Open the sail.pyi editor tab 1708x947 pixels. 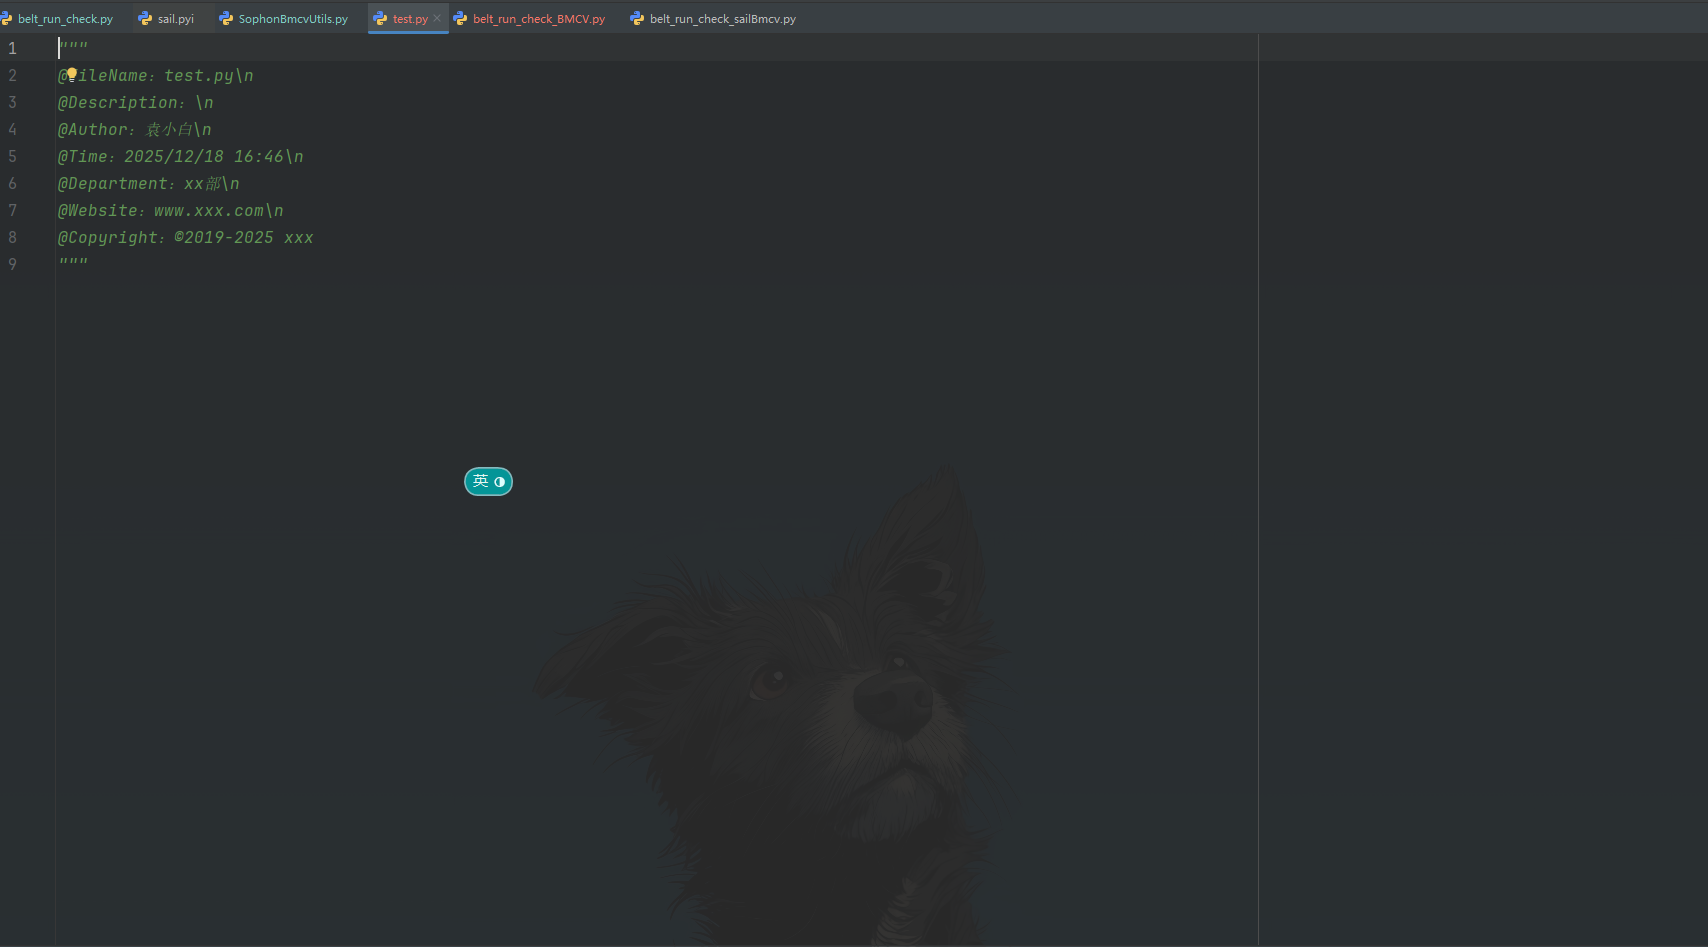pyautogui.click(x=169, y=19)
